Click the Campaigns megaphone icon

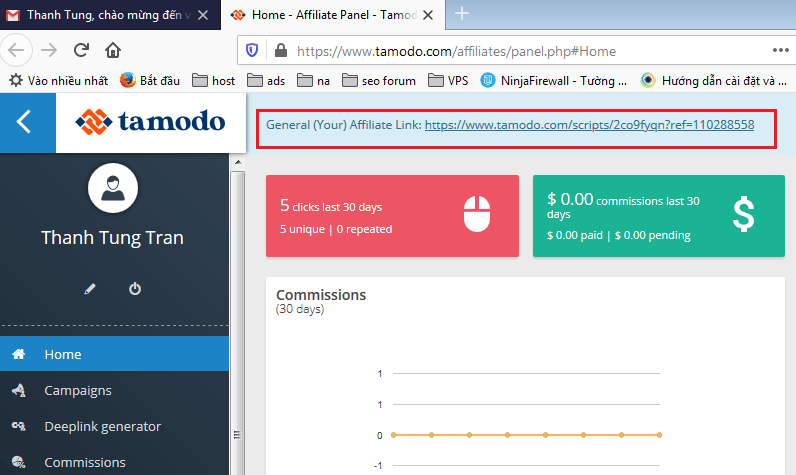[19, 390]
